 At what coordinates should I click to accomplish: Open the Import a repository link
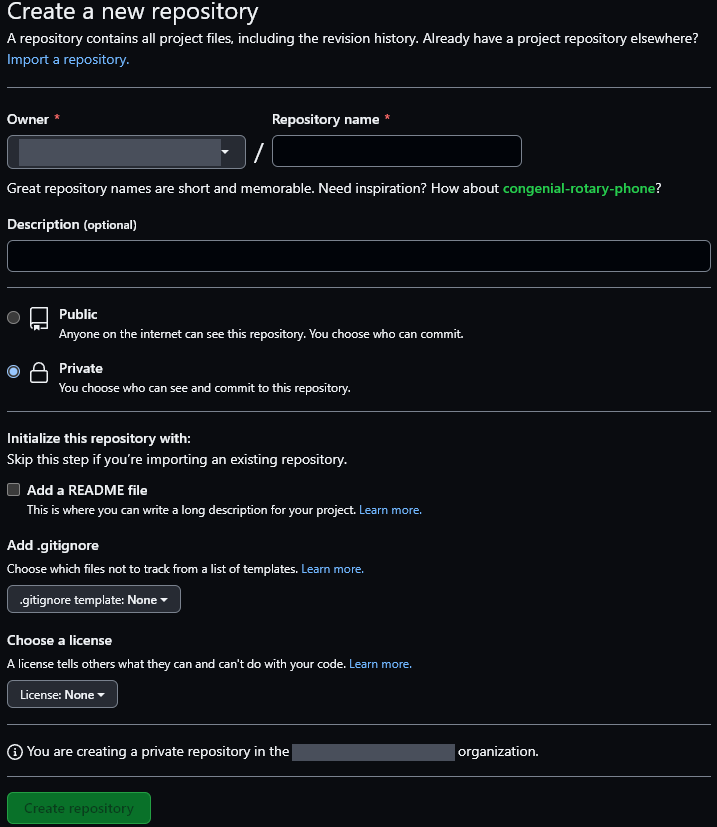pyautogui.click(x=68, y=59)
